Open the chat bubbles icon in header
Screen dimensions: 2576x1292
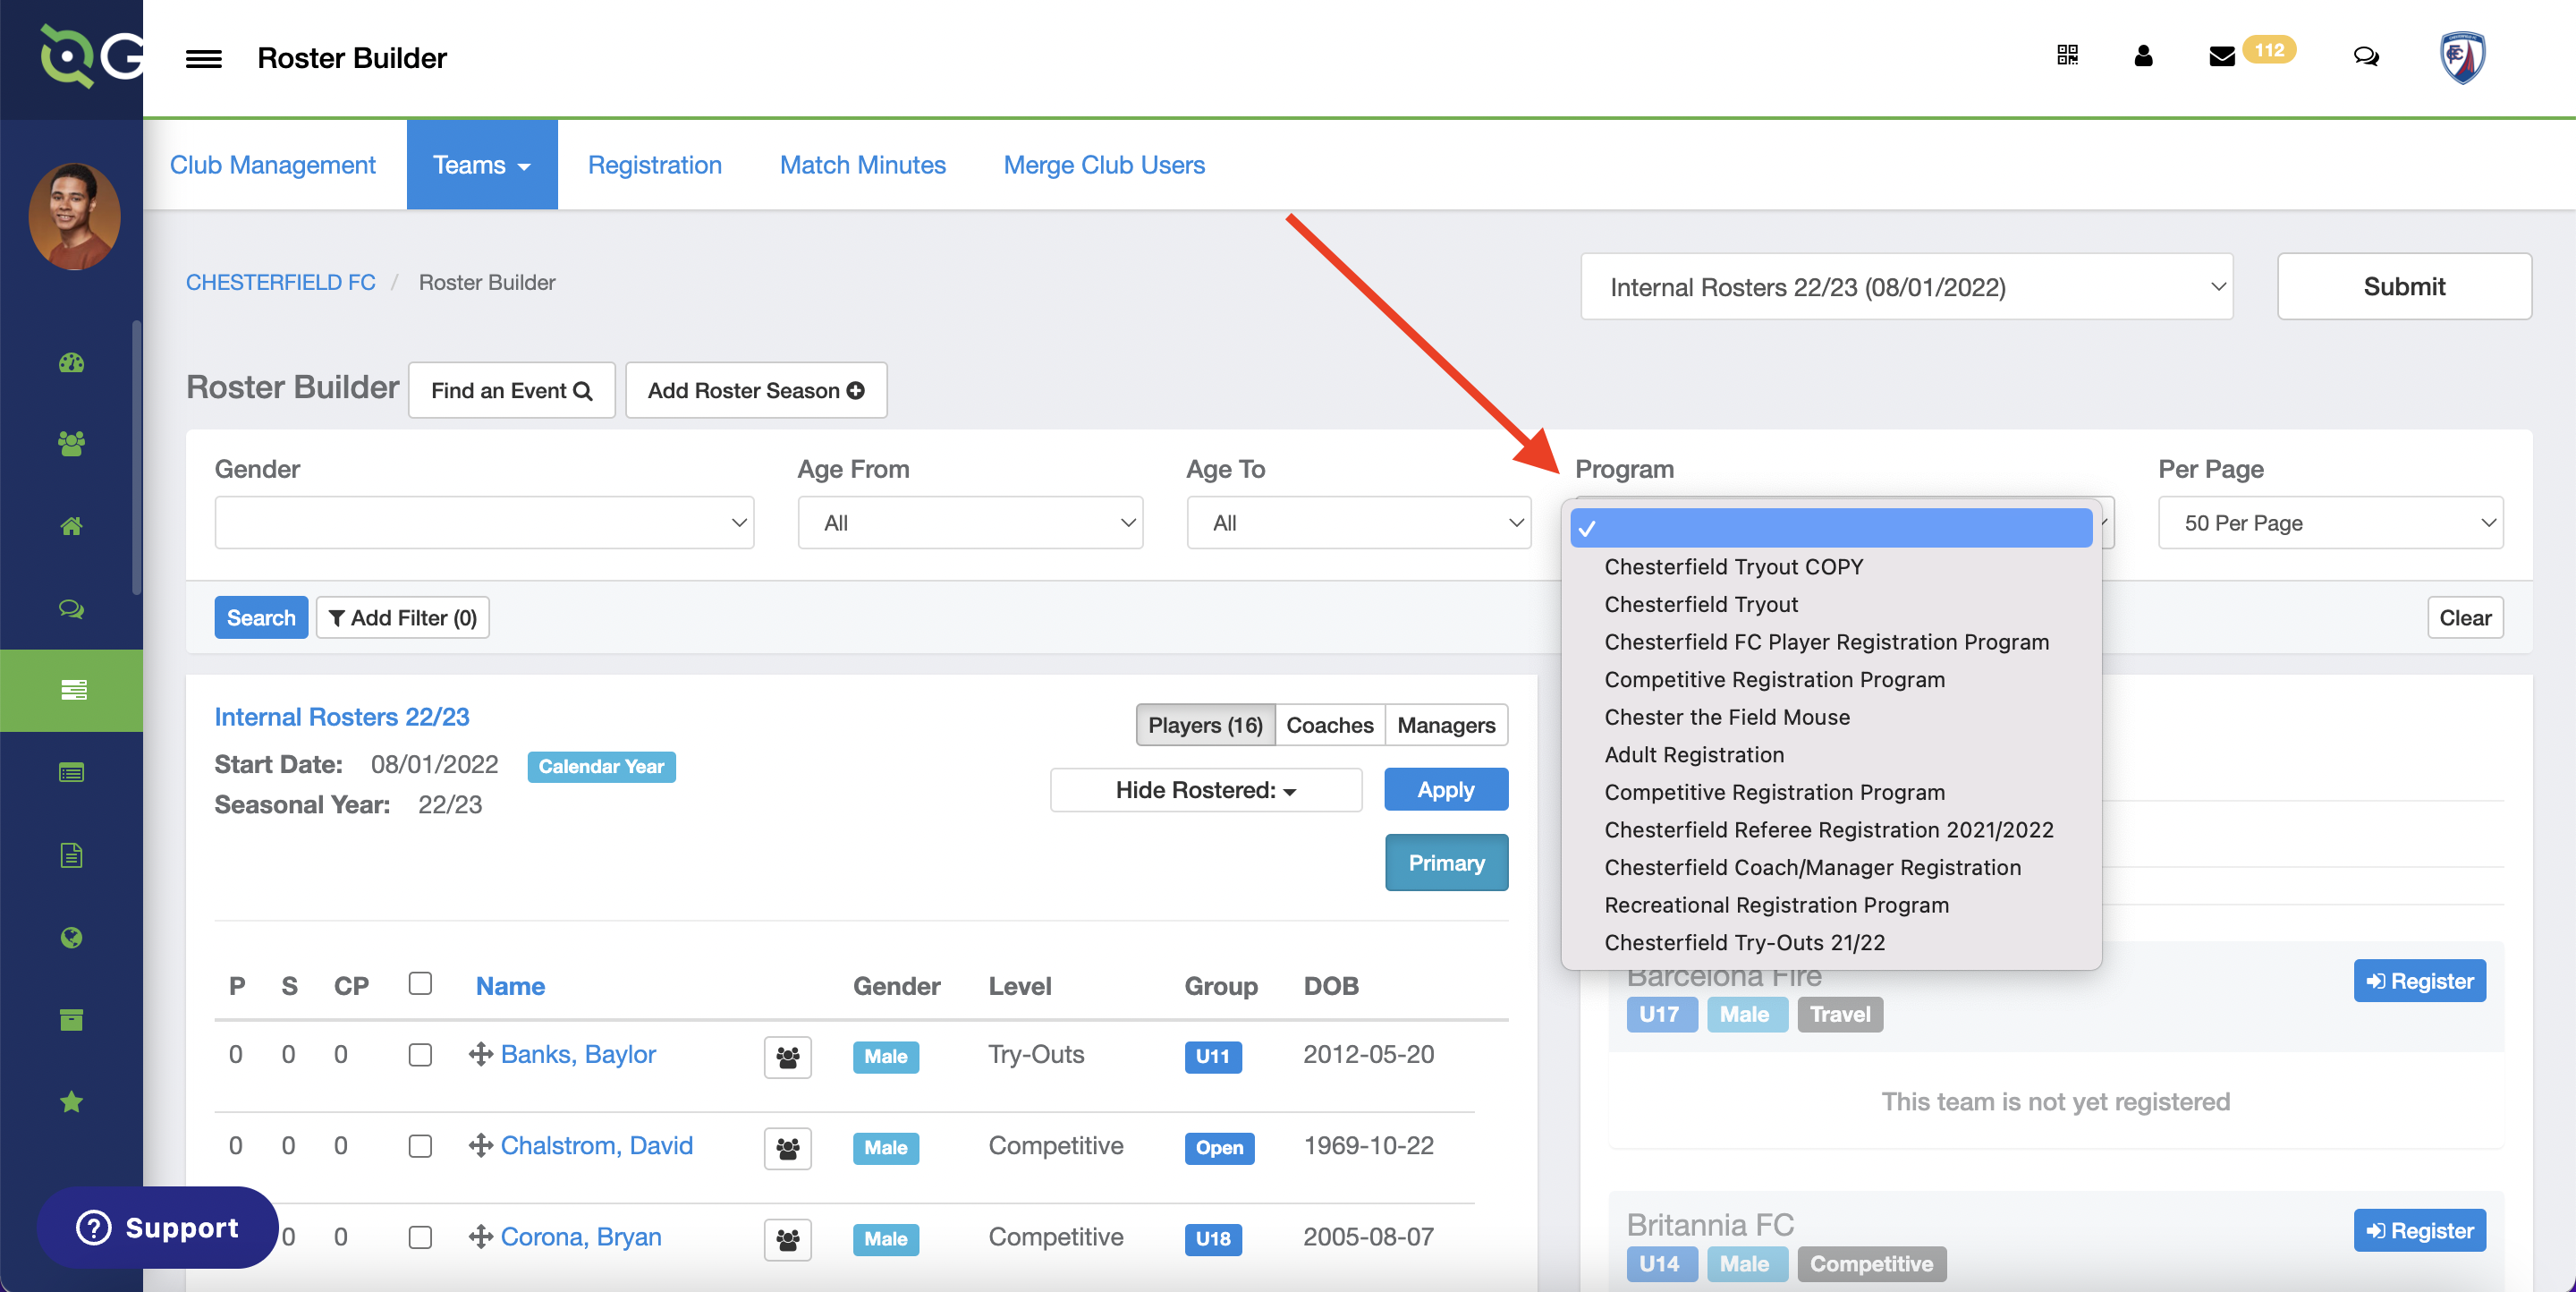[2365, 56]
